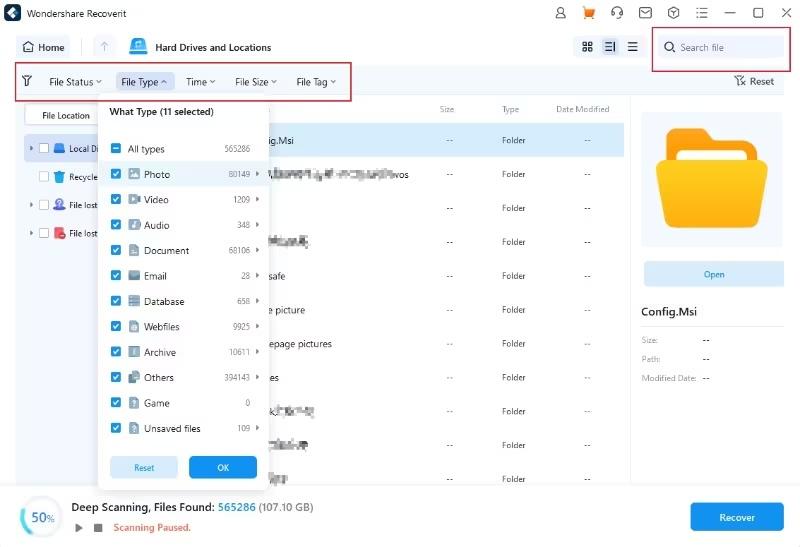Stop the deep scan with the square icon
The image size is (800, 547).
click(x=98, y=527)
